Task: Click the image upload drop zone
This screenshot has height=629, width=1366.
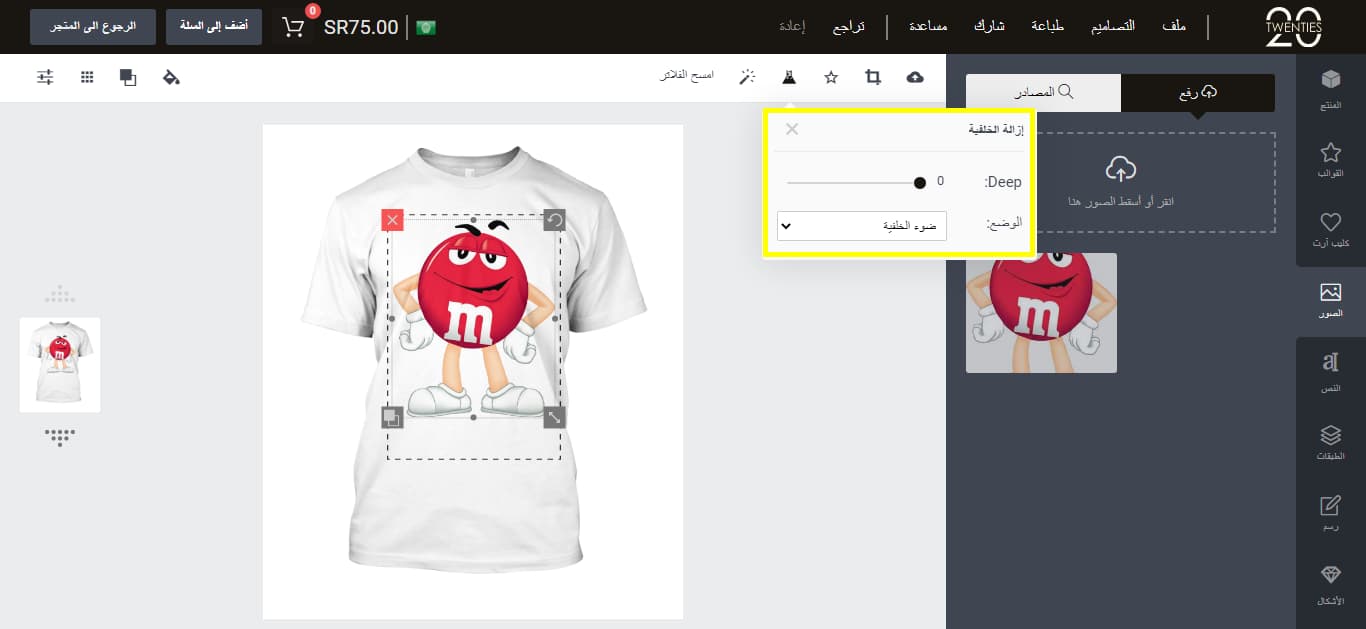Action: click(1121, 183)
